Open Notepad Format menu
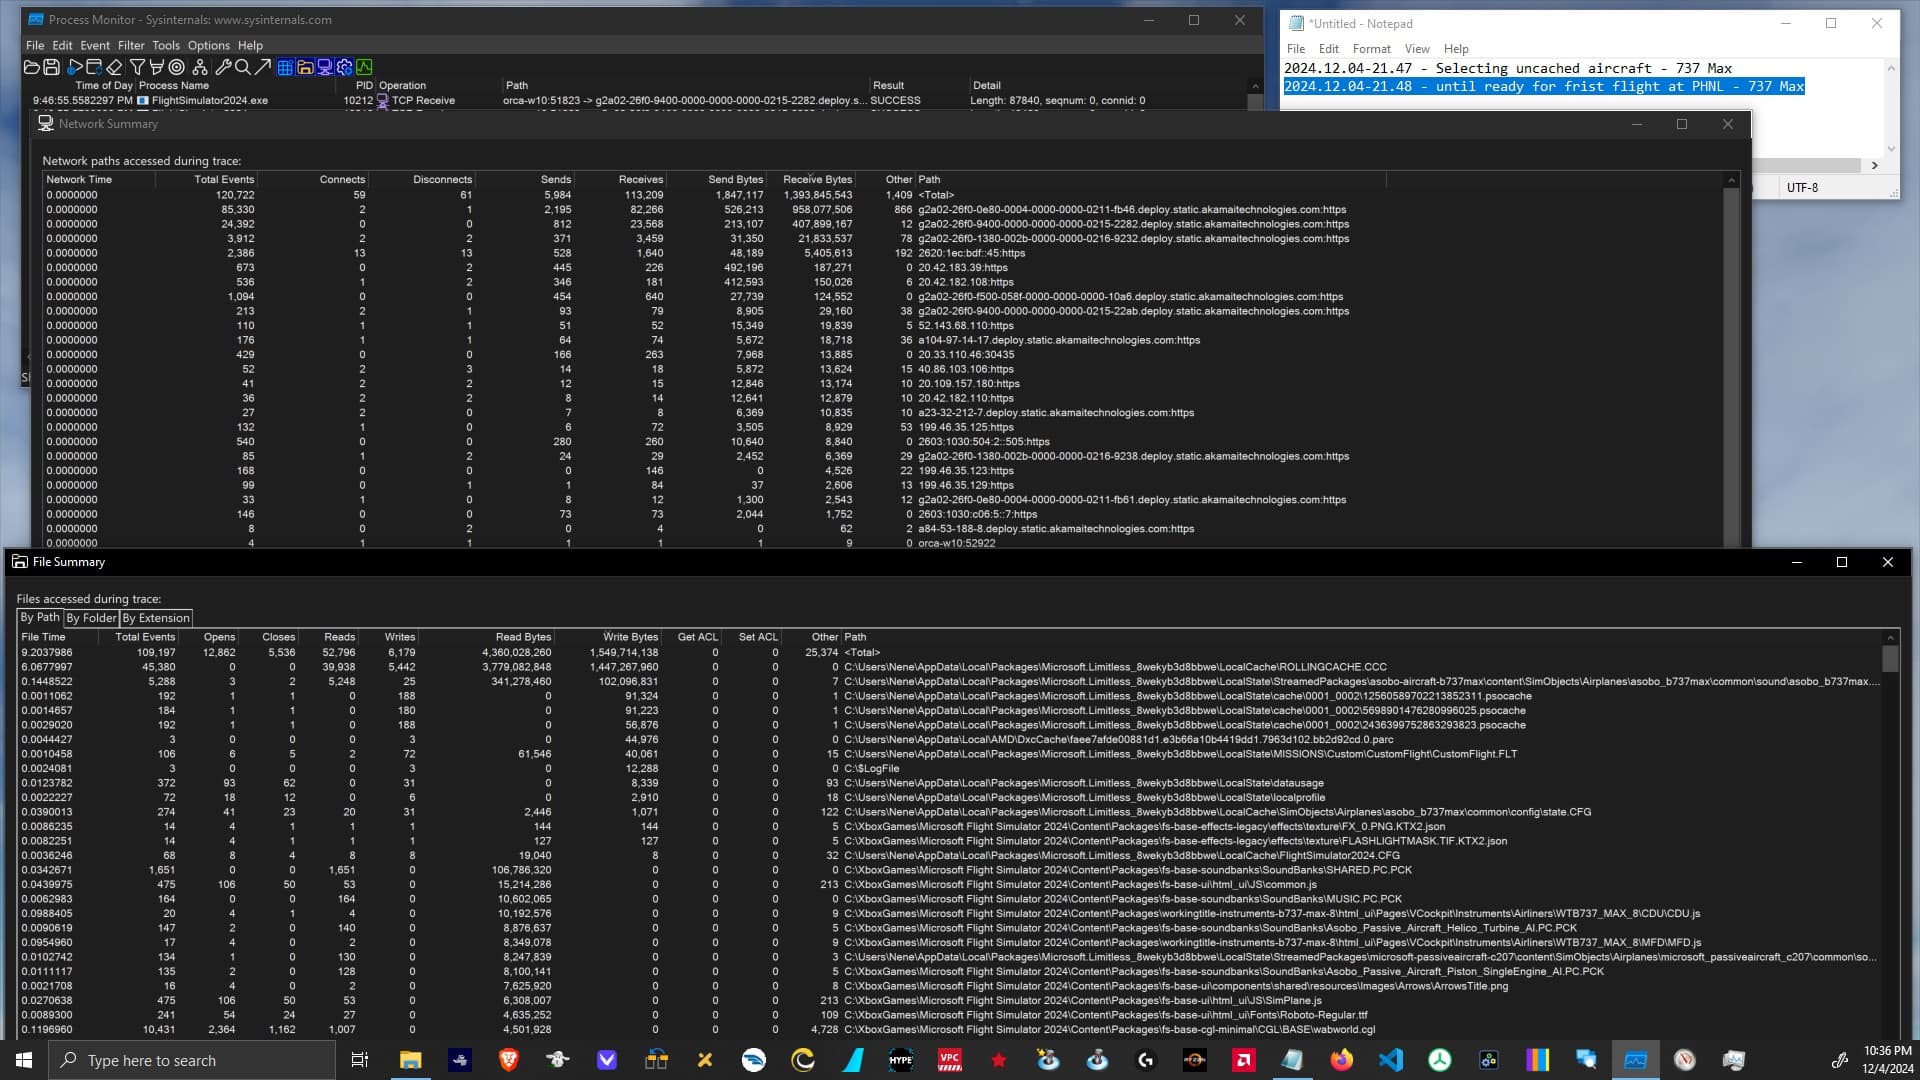 [x=1372, y=48]
